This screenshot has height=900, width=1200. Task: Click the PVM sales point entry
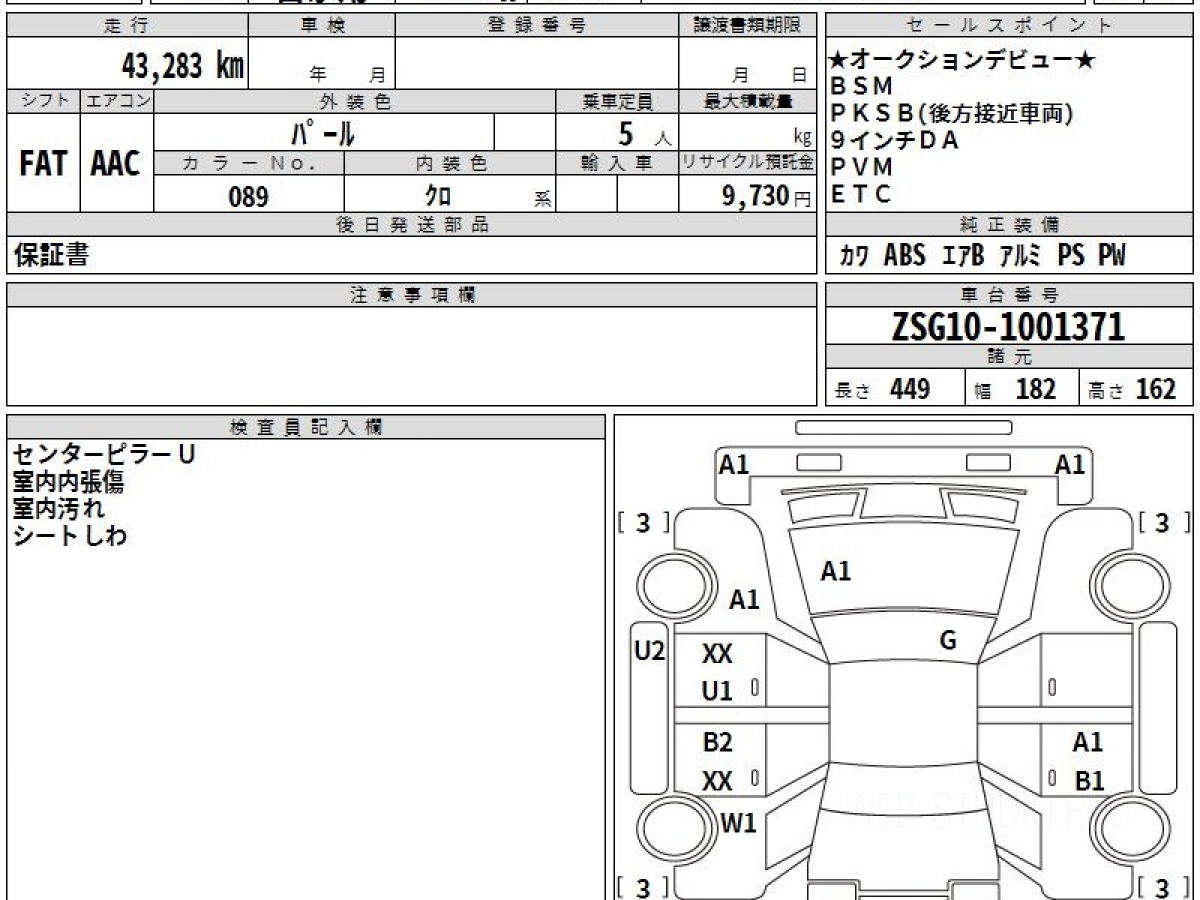[x=861, y=168]
